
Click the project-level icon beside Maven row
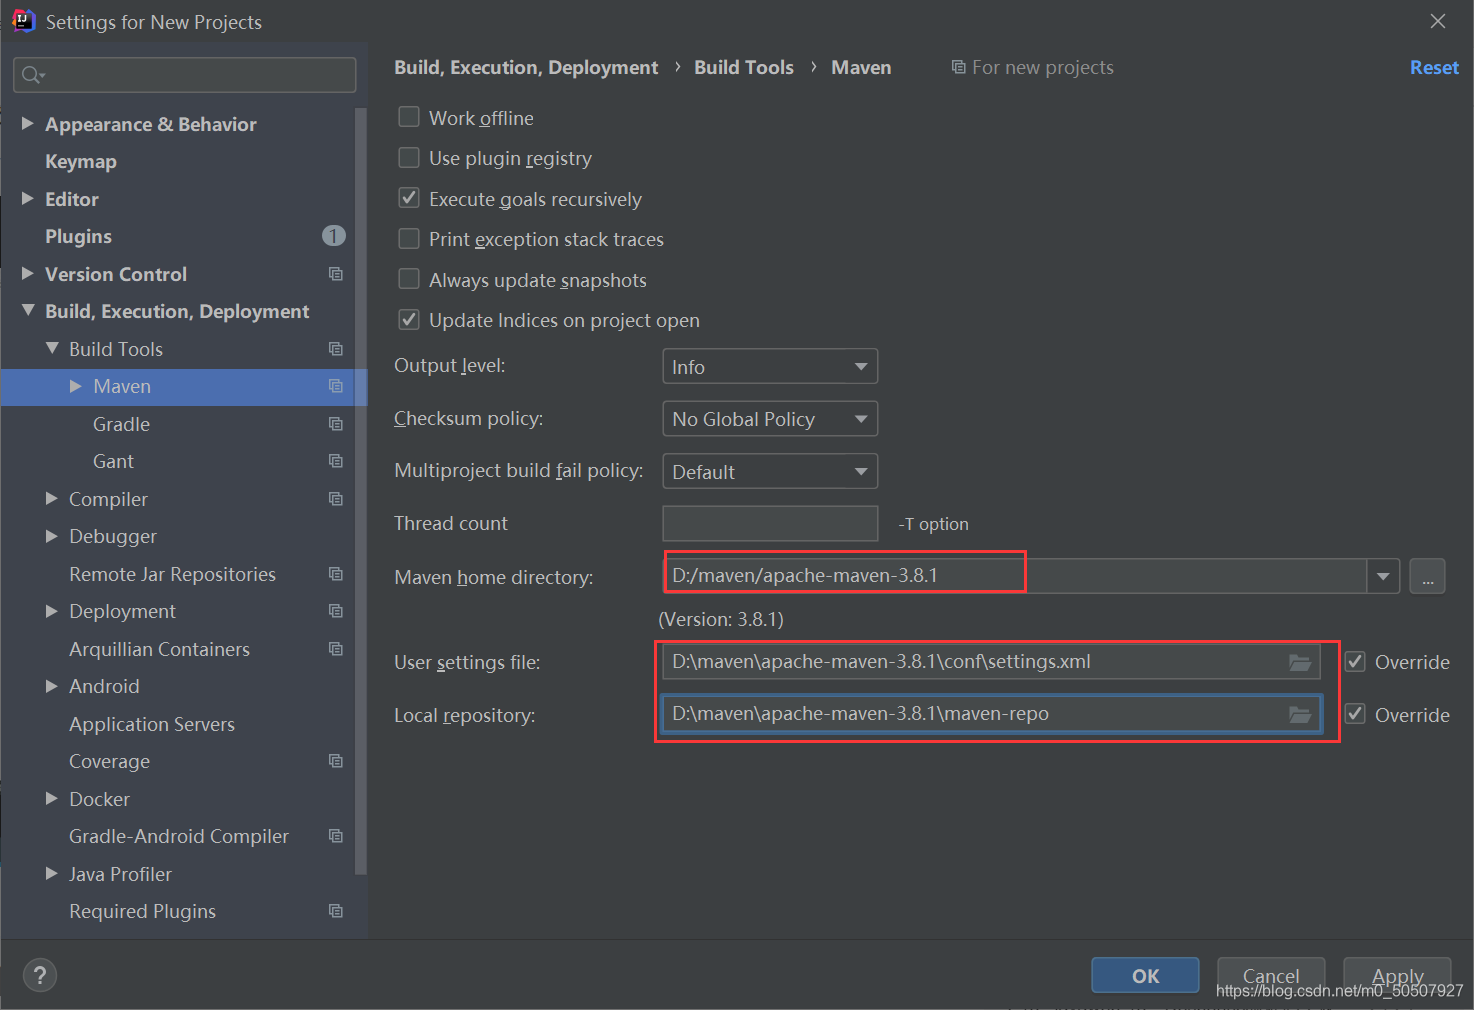(336, 386)
